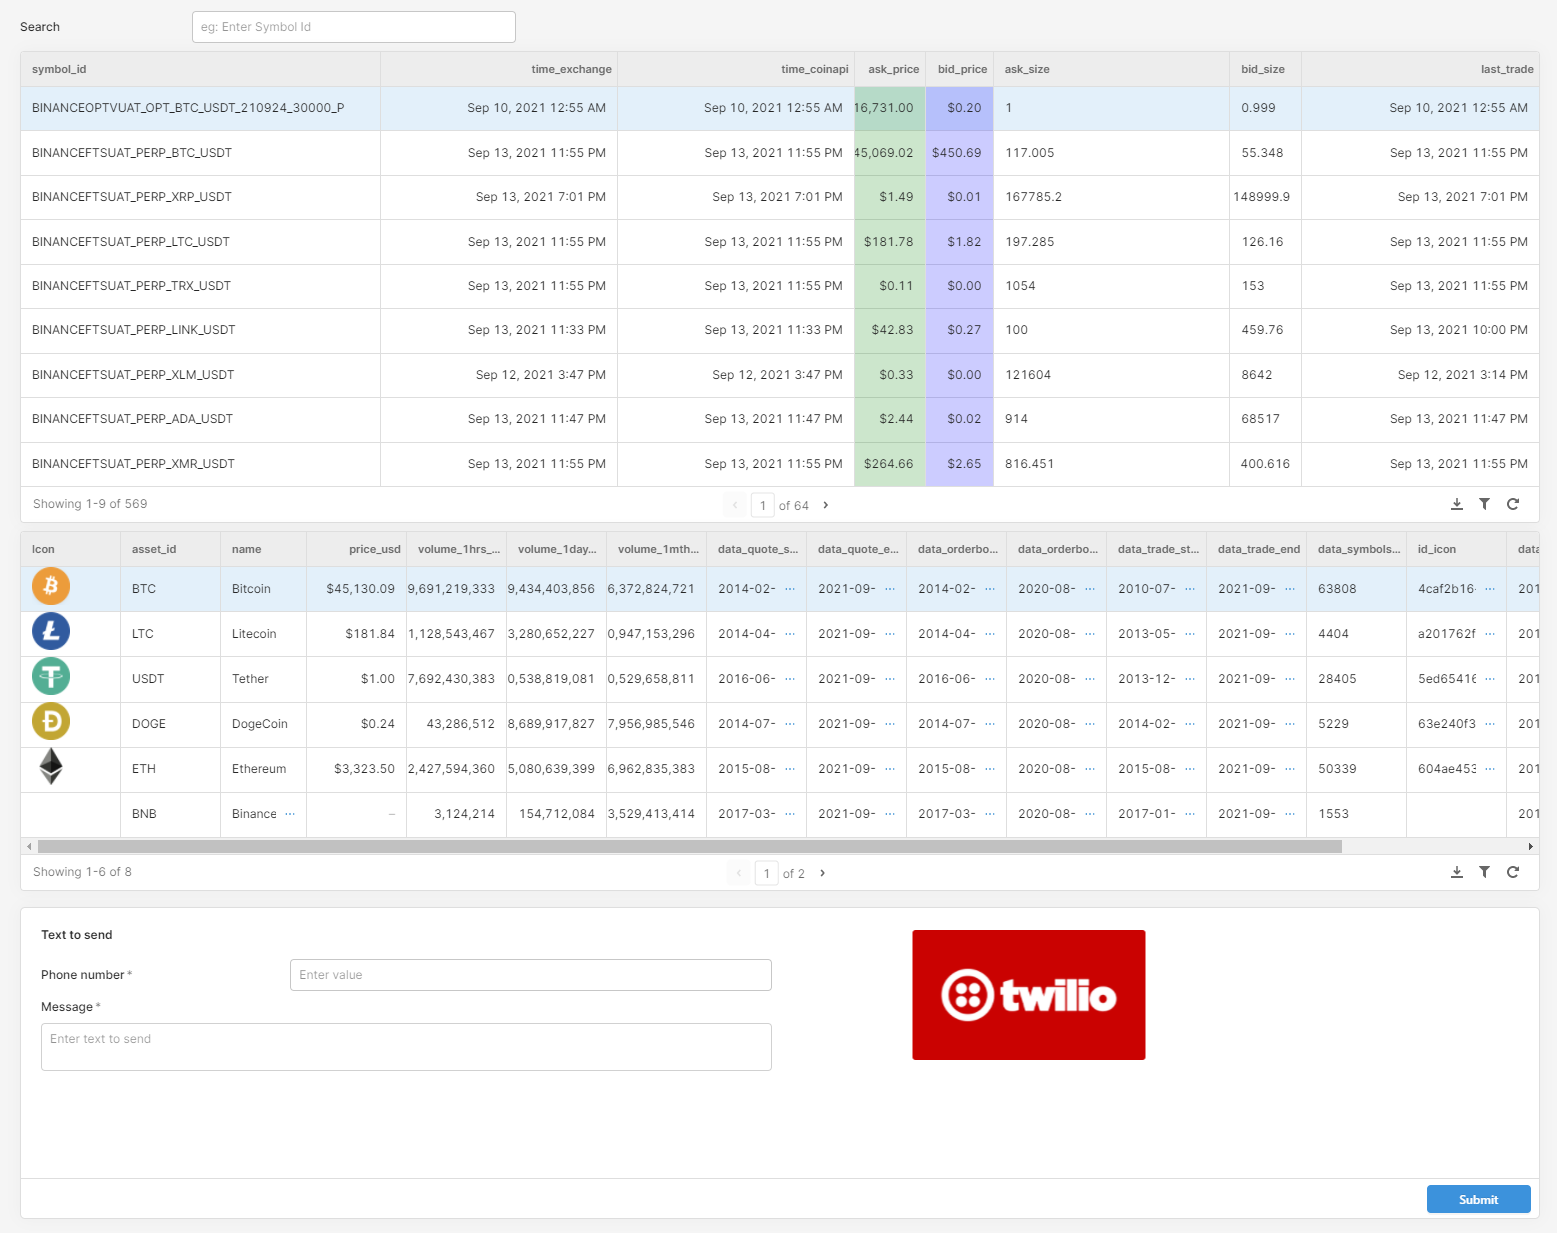Focus the Symbol Id search field
Image resolution: width=1557 pixels, height=1234 pixels.
354,27
